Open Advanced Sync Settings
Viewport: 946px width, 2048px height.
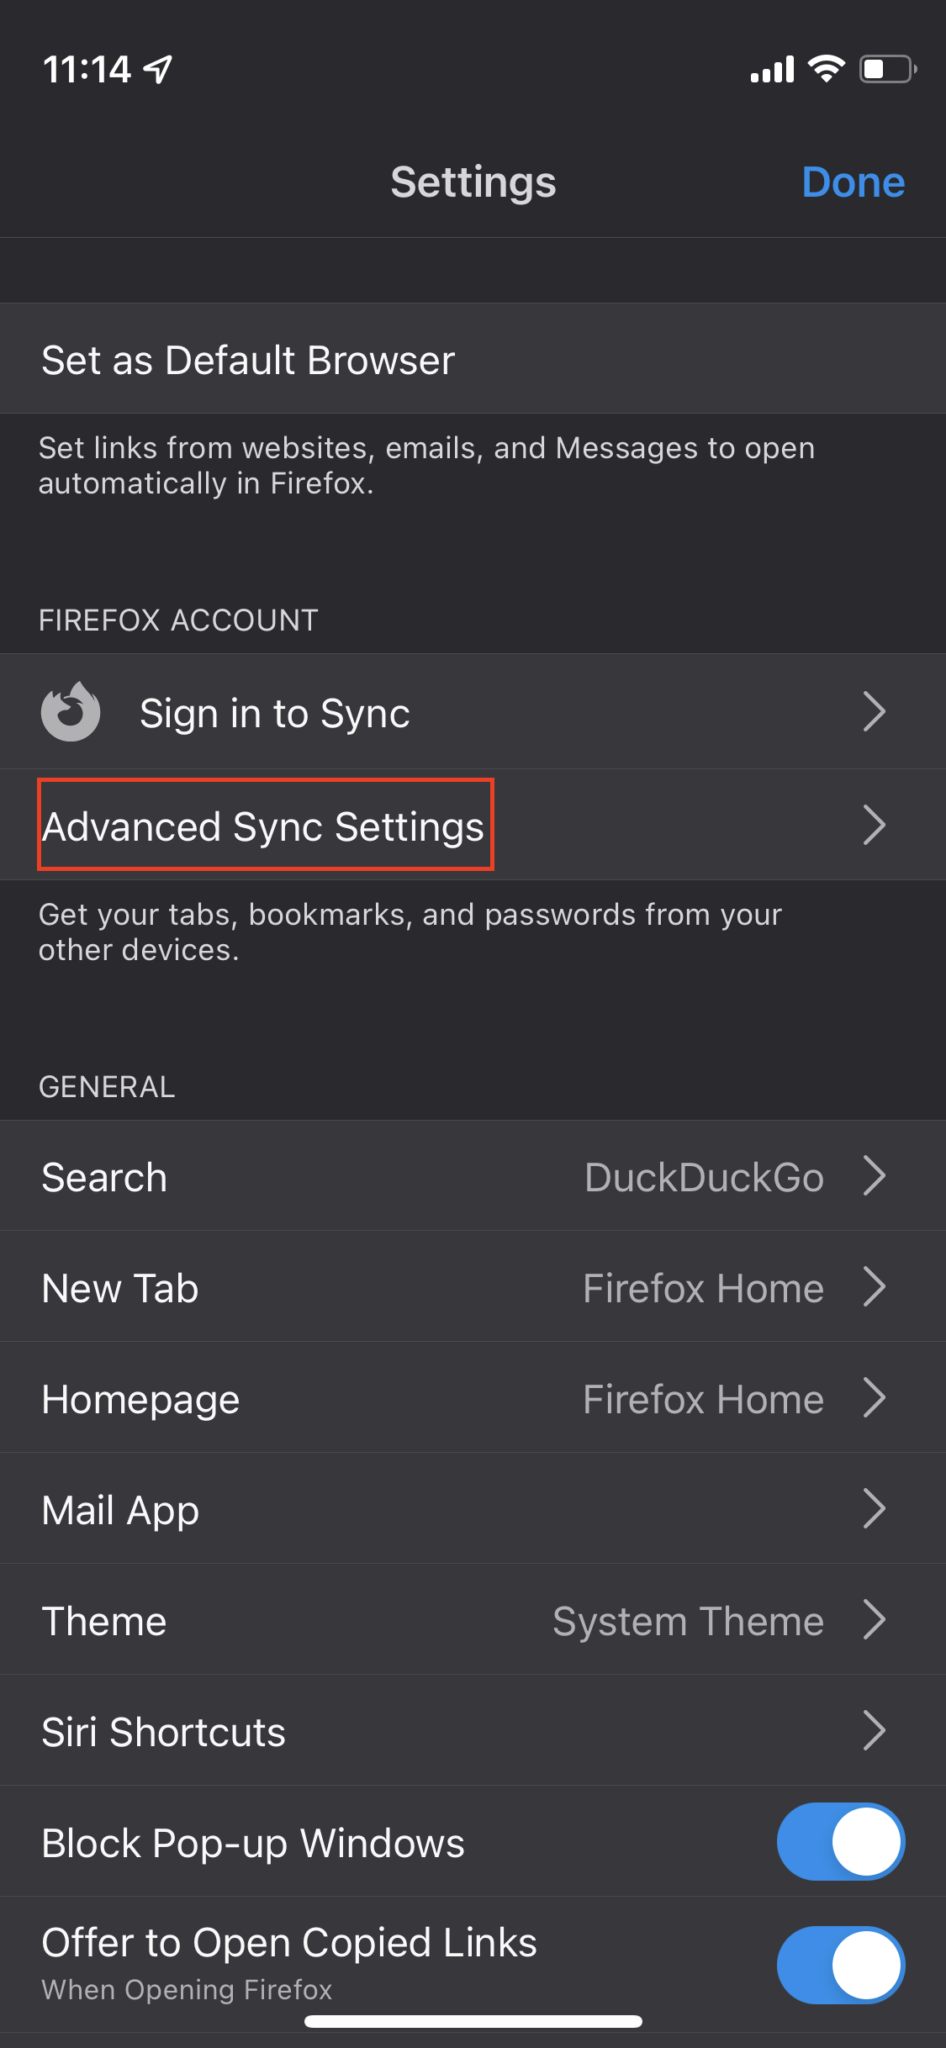(x=264, y=826)
